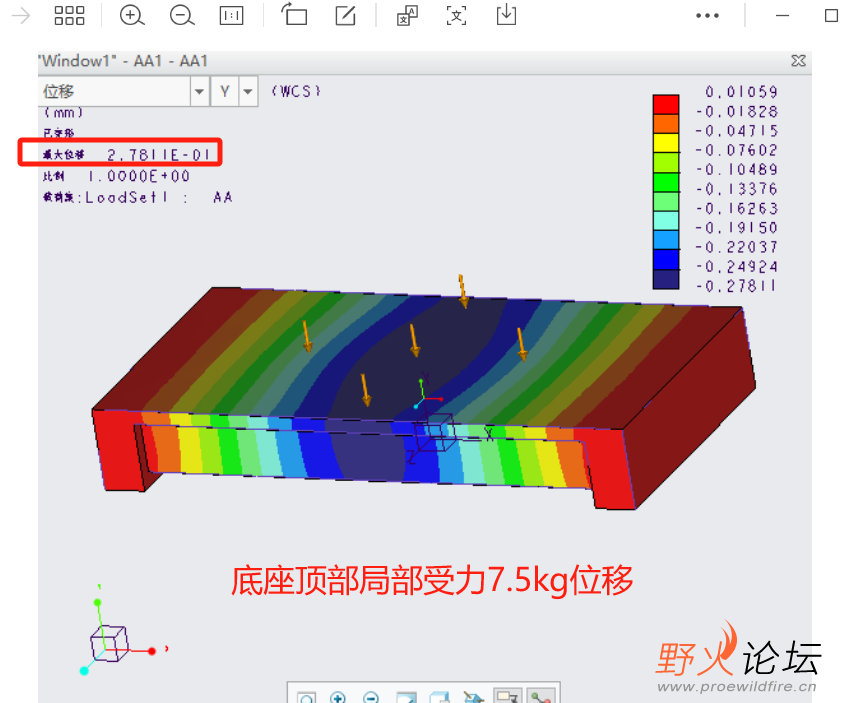Viewport: 841px width, 703px height.
Task: Expand the 位移 quantity dropdown arrow
Action: click(x=199, y=91)
